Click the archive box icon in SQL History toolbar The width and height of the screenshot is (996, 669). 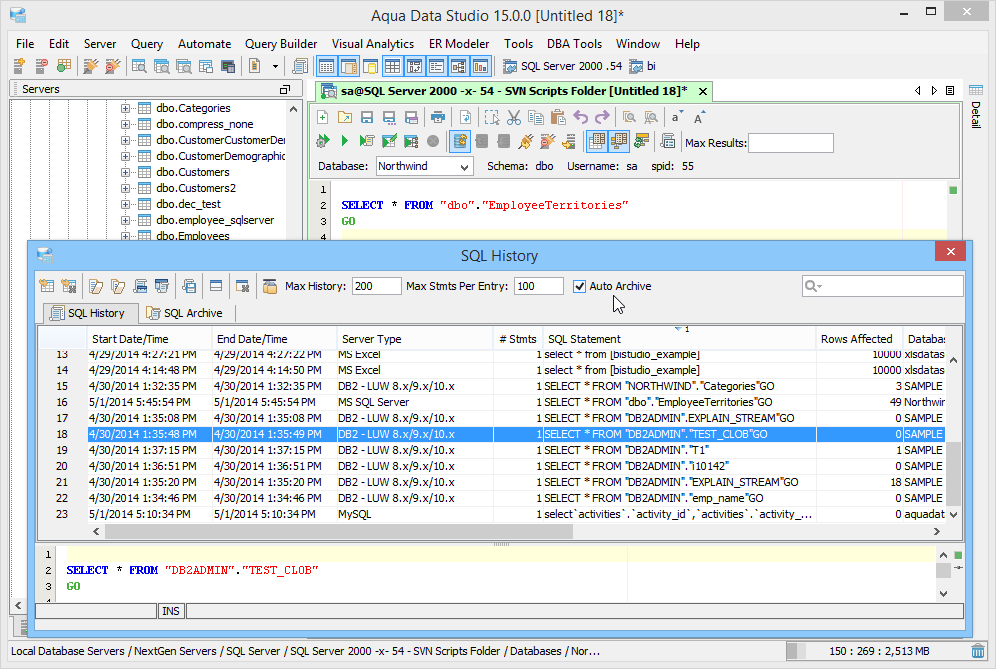[x=270, y=287]
